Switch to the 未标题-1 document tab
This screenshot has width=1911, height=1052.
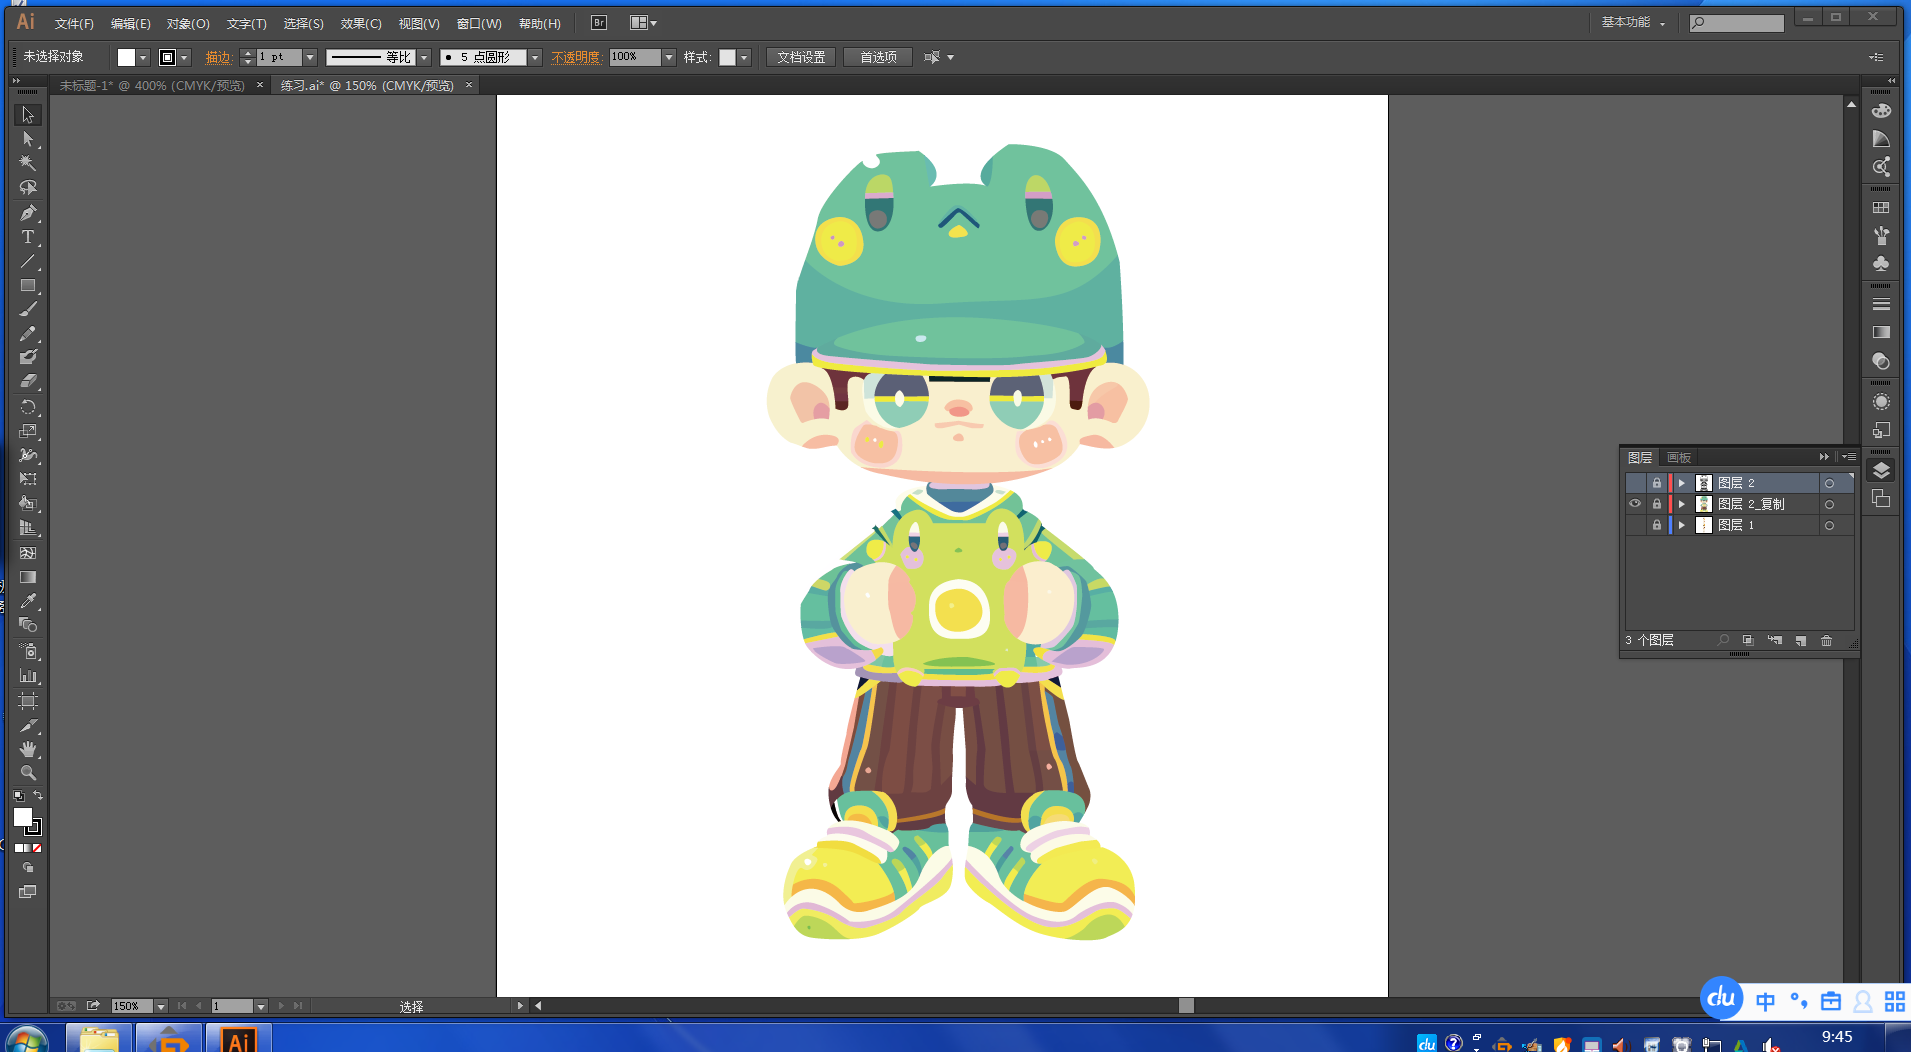152,86
